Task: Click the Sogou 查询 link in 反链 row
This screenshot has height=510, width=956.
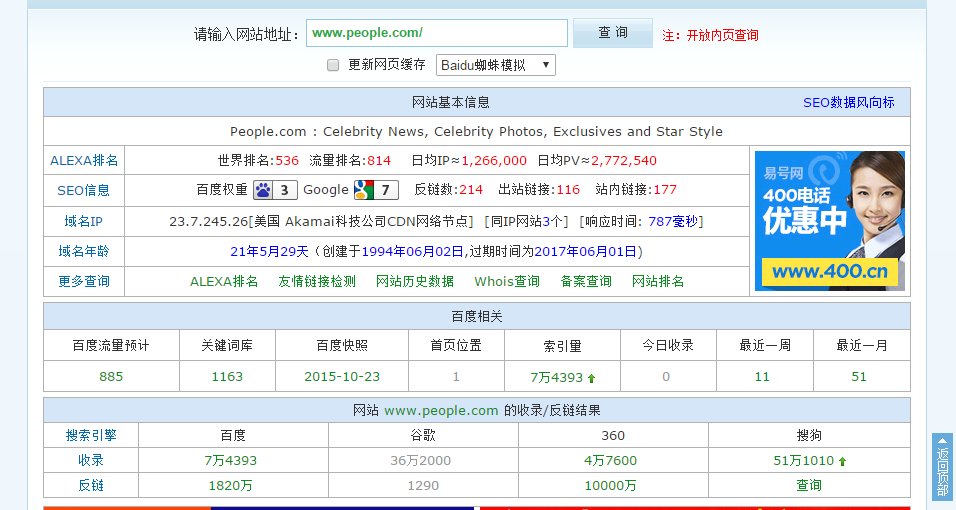Action: pos(808,485)
